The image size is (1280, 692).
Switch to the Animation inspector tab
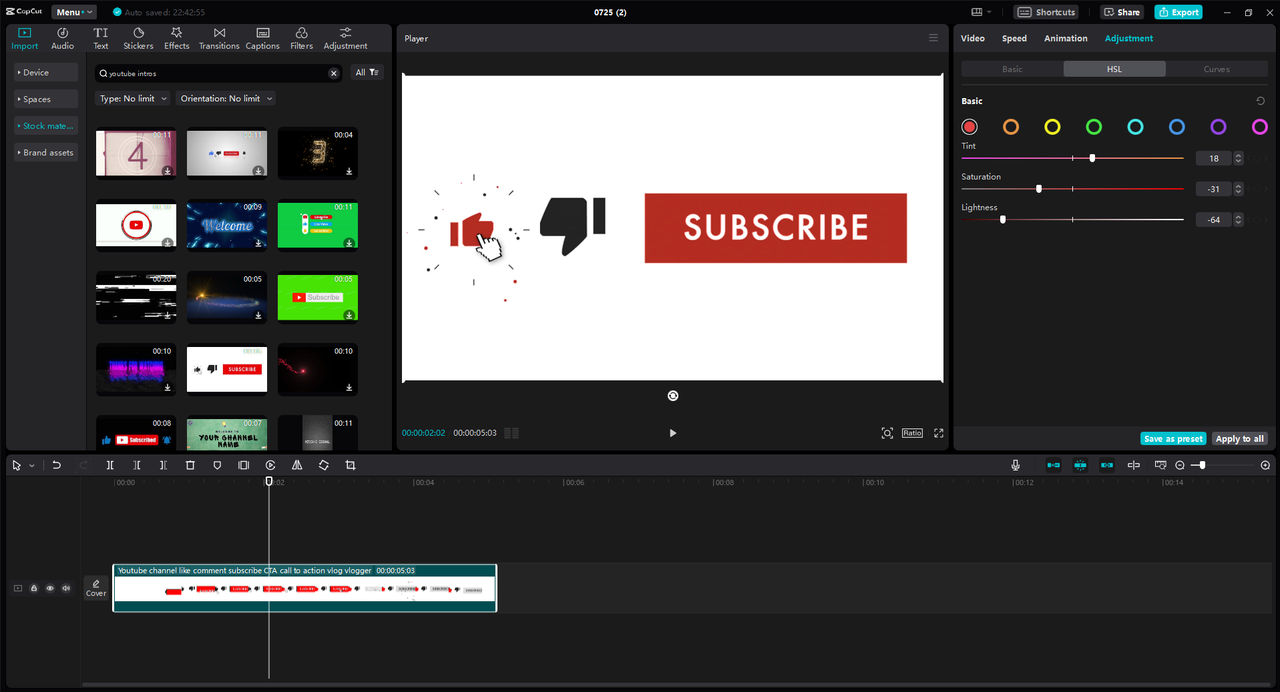1066,38
